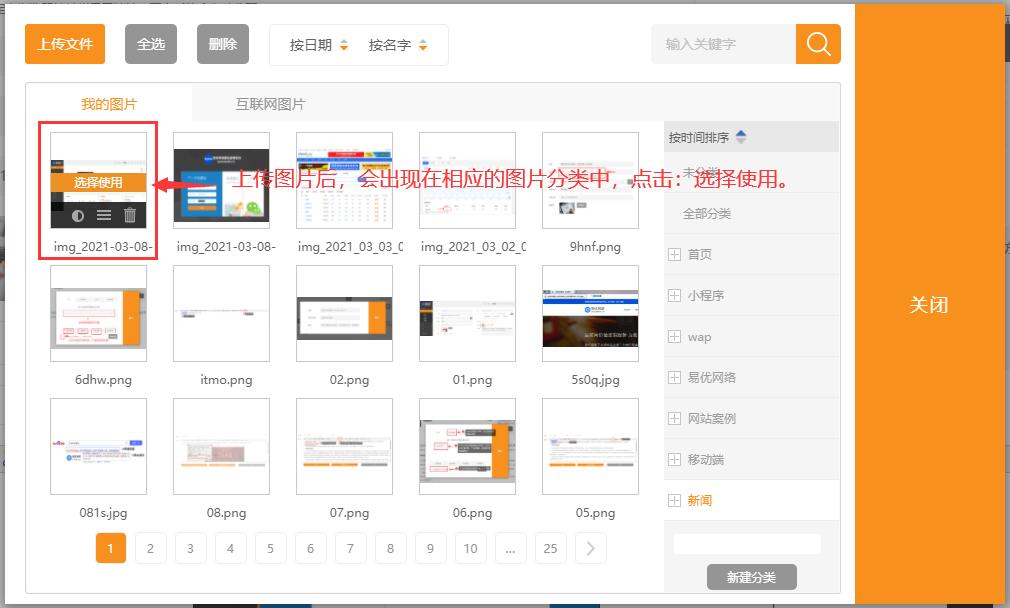Expand the 移动端 category
The image size is (1010, 608).
pos(674,458)
